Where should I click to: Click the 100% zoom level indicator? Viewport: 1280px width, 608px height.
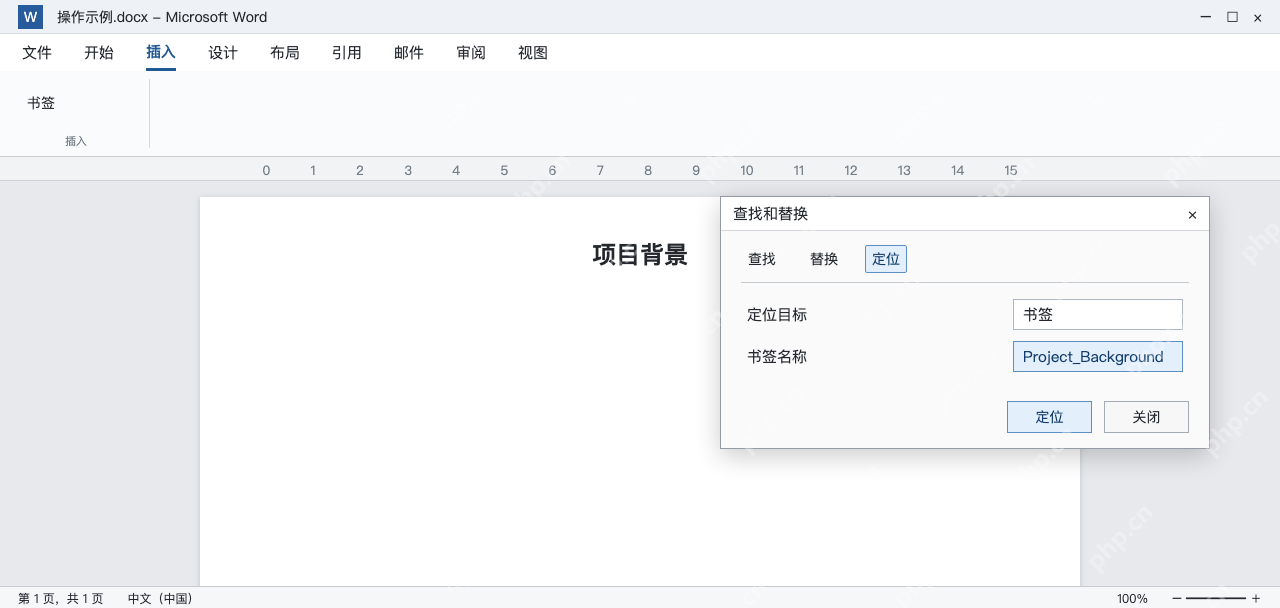point(1132,599)
